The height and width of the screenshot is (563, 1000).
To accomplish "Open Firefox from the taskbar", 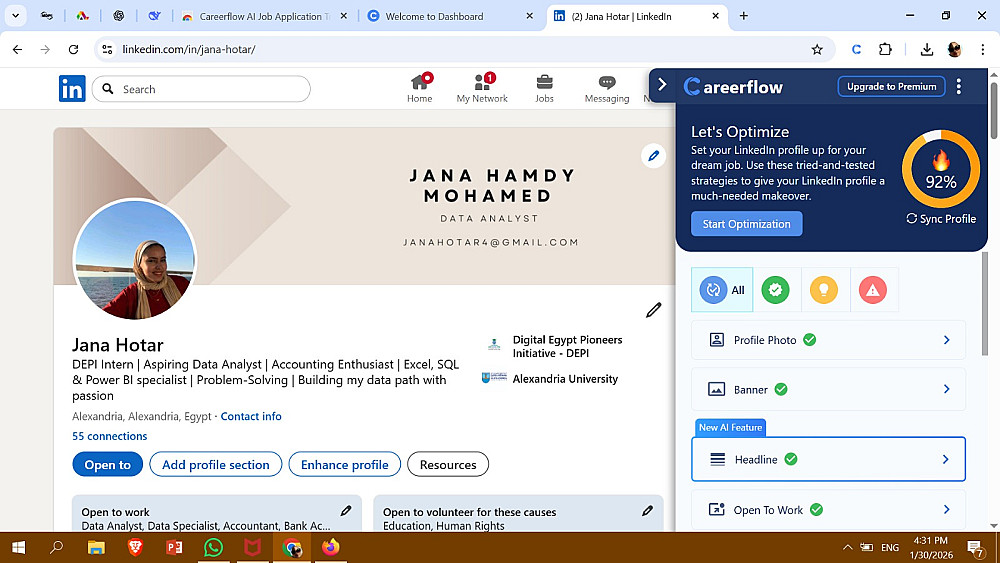I will (x=330, y=547).
